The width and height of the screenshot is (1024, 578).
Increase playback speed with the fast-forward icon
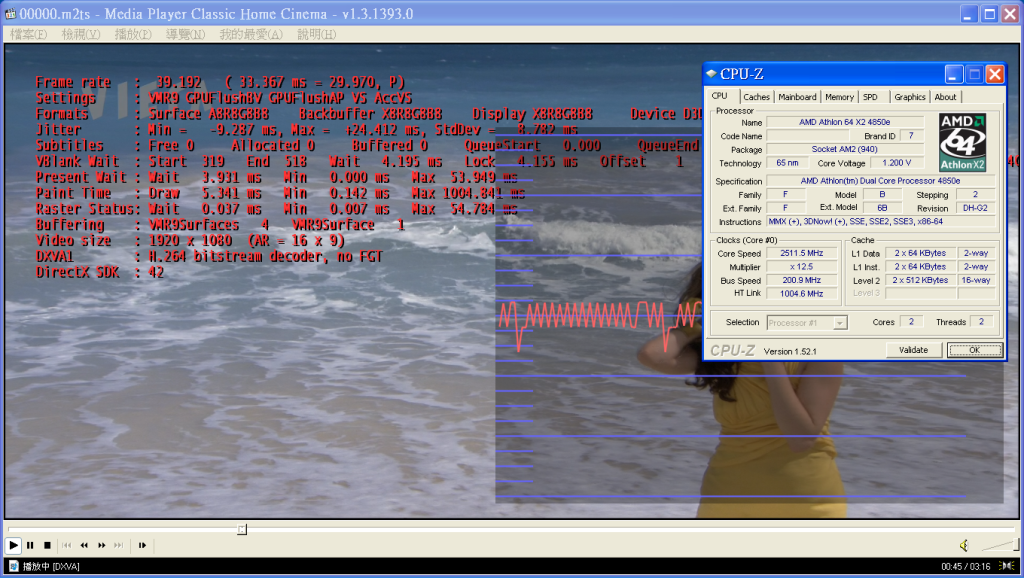(x=102, y=545)
